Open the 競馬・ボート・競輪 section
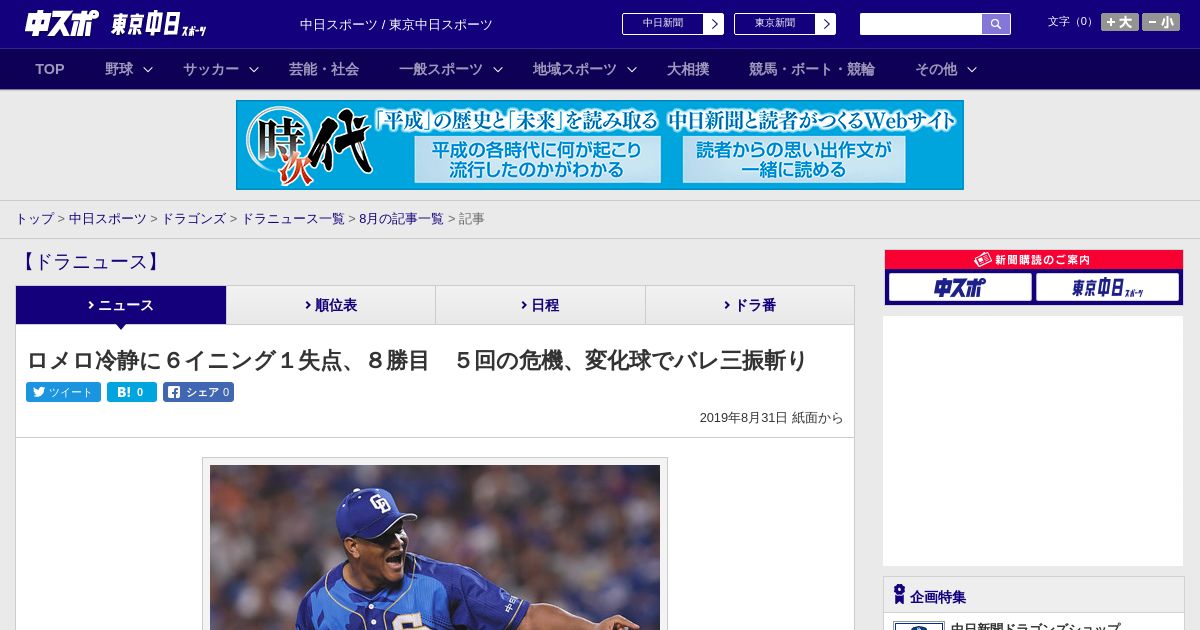Screen dimensions: 1200x630 coord(812,69)
